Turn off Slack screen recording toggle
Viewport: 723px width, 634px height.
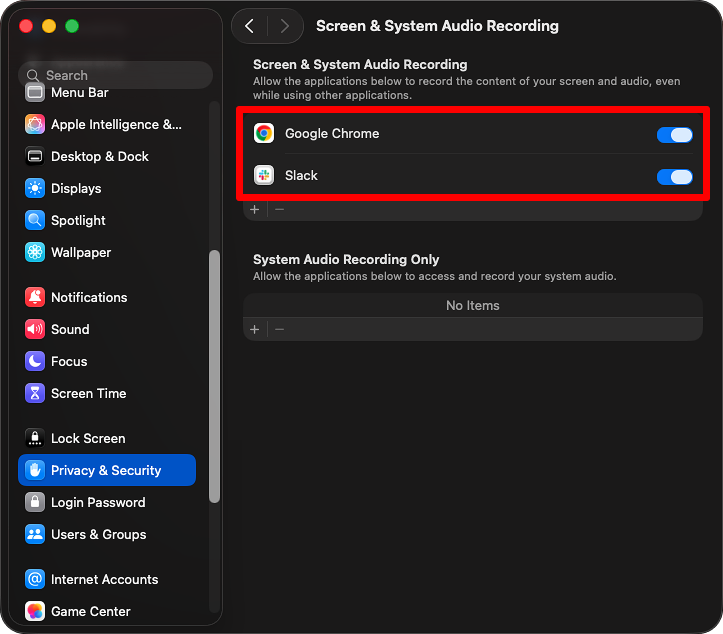(675, 177)
